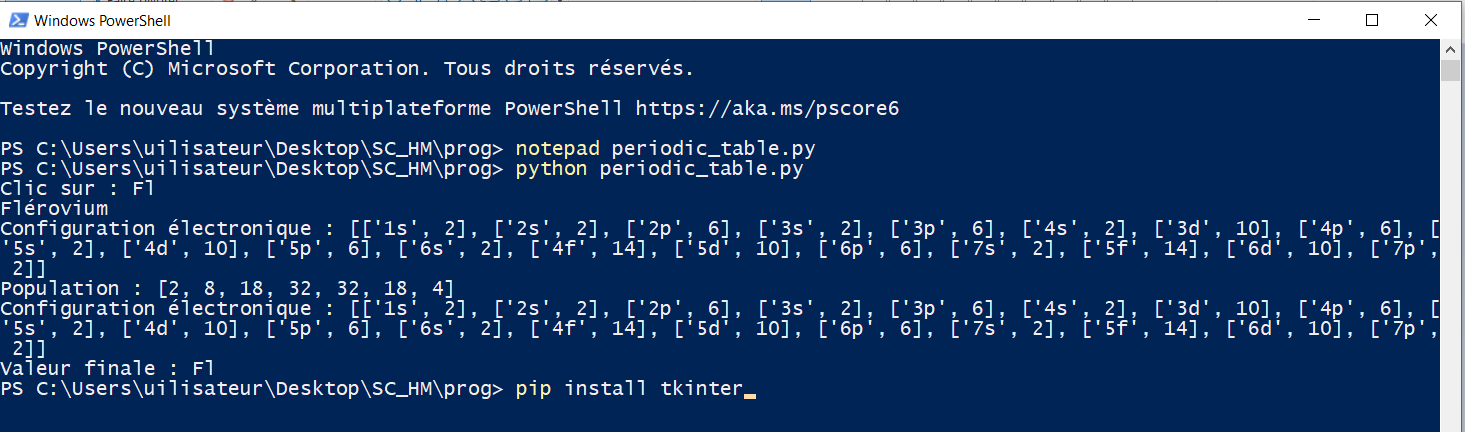Click the "Windows PowerShell" title bar text
1465x432 pixels.
click(102, 20)
